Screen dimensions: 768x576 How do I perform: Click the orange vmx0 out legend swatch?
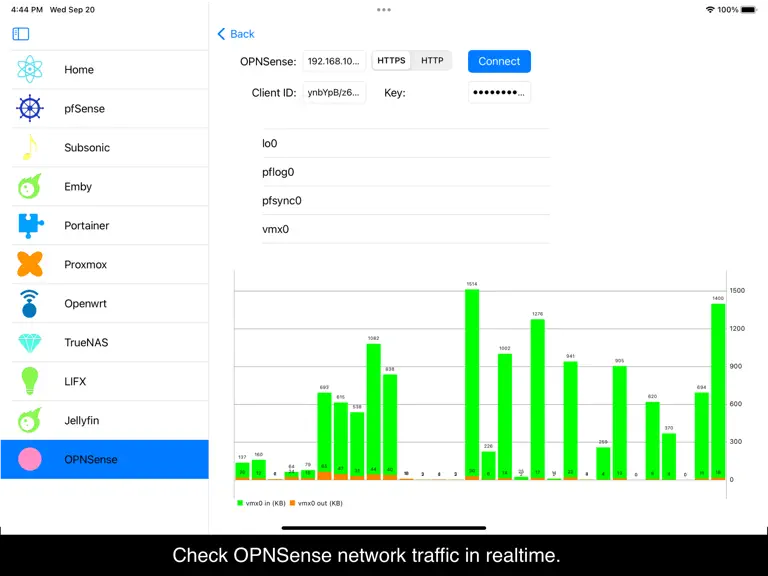292,503
